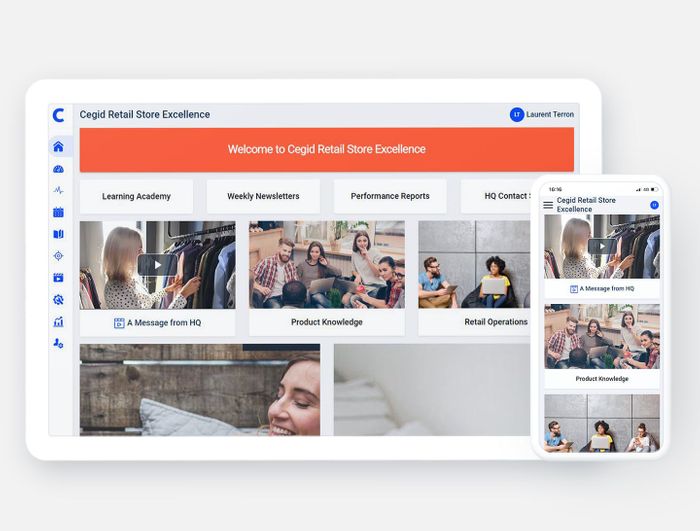Screen dimensions: 700x531
Task: Play the Message from HQ video on tablet
Action: [157, 265]
